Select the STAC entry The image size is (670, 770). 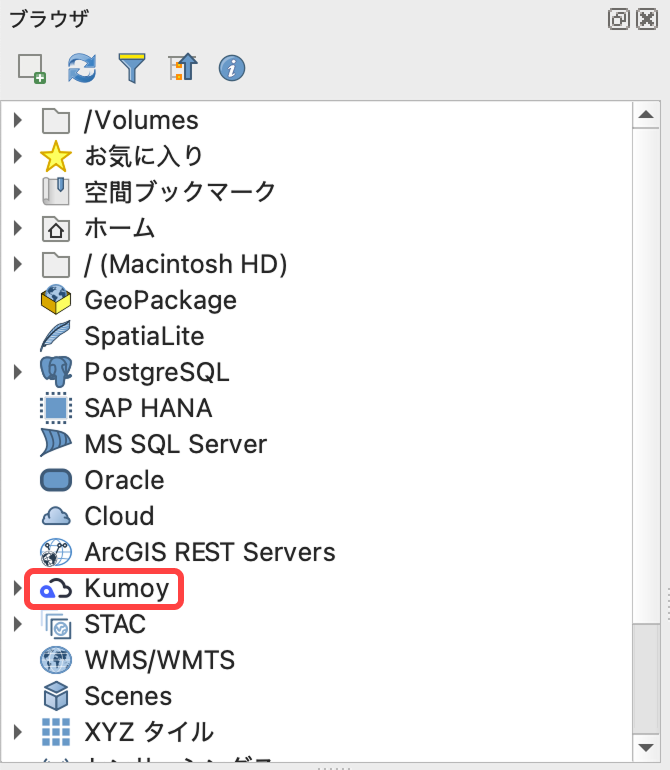[115, 625]
